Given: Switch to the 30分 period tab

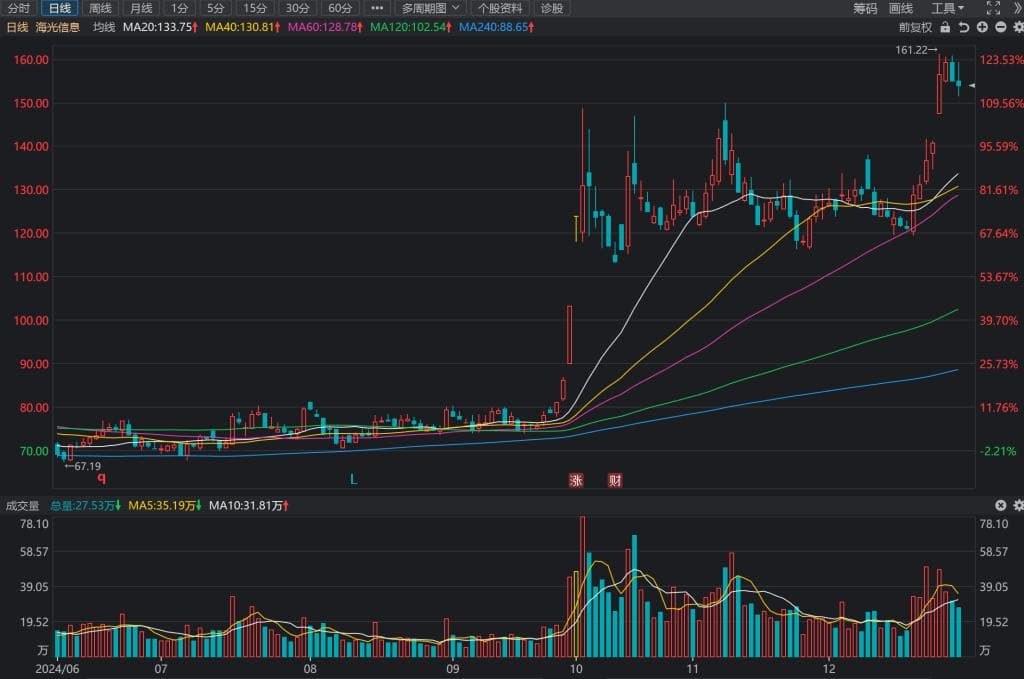Looking at the screenshot, I should [297, 8].
